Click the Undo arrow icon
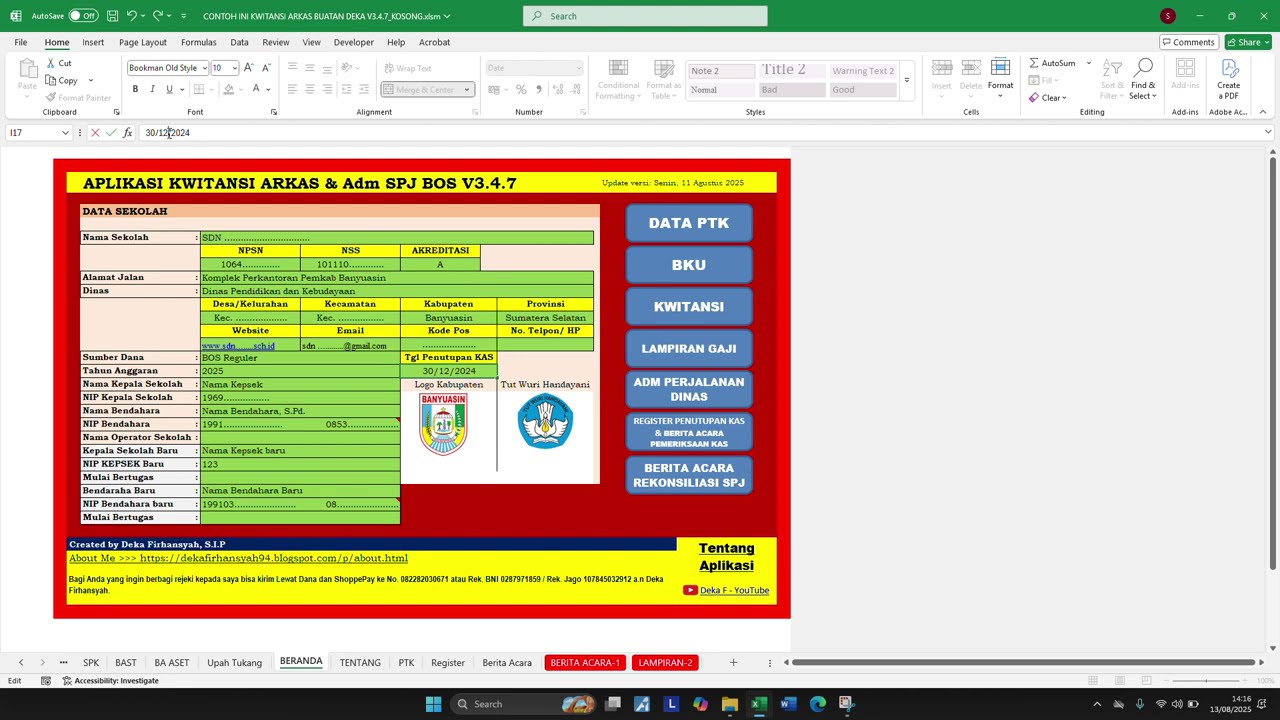Image resolution: width=1280 pixels, height=720 pixels. (131, 16)
